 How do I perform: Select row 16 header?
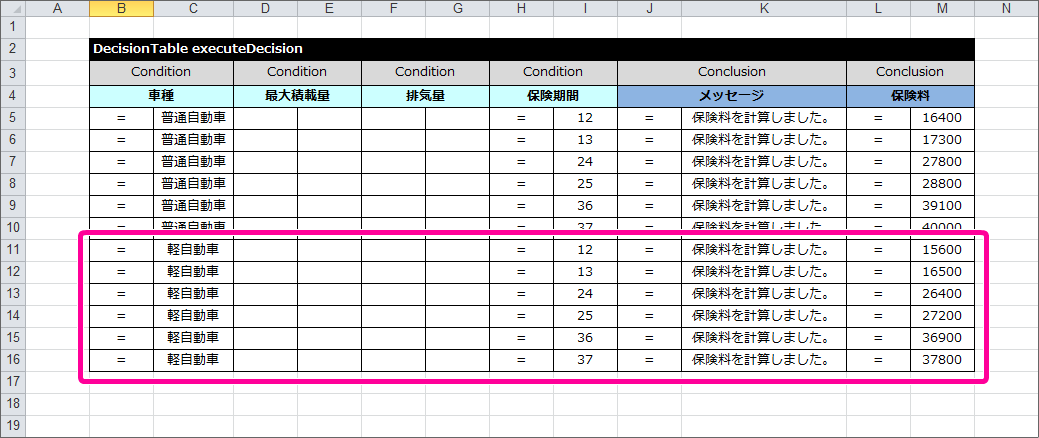[12, 360]
